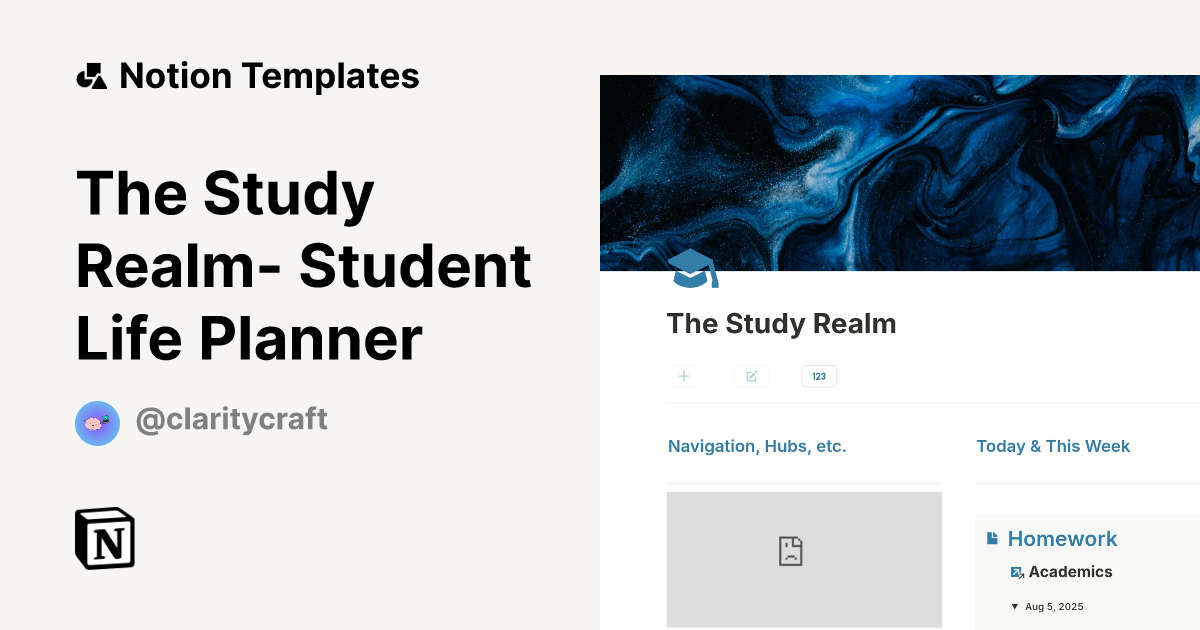Viewport: 1200px width, 630px height.
Task: Click the gray image placeholder card
Action: 804,559
